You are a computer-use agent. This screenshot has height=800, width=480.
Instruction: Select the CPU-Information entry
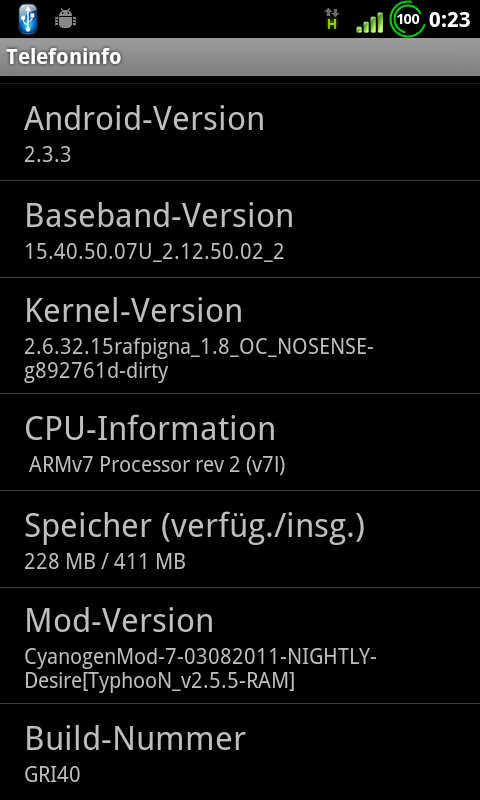(240, 442)
